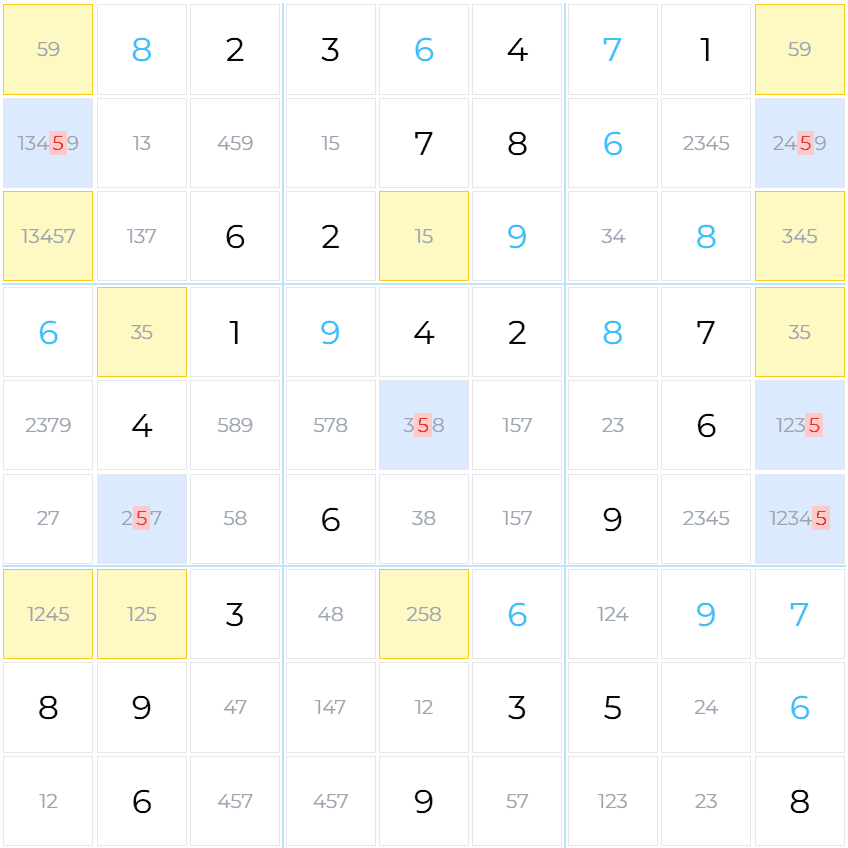The height and width of the screenshot is (848, 848).
Task: Click the yellow cell with candidates 1245
Action: (x=48, y=614)
